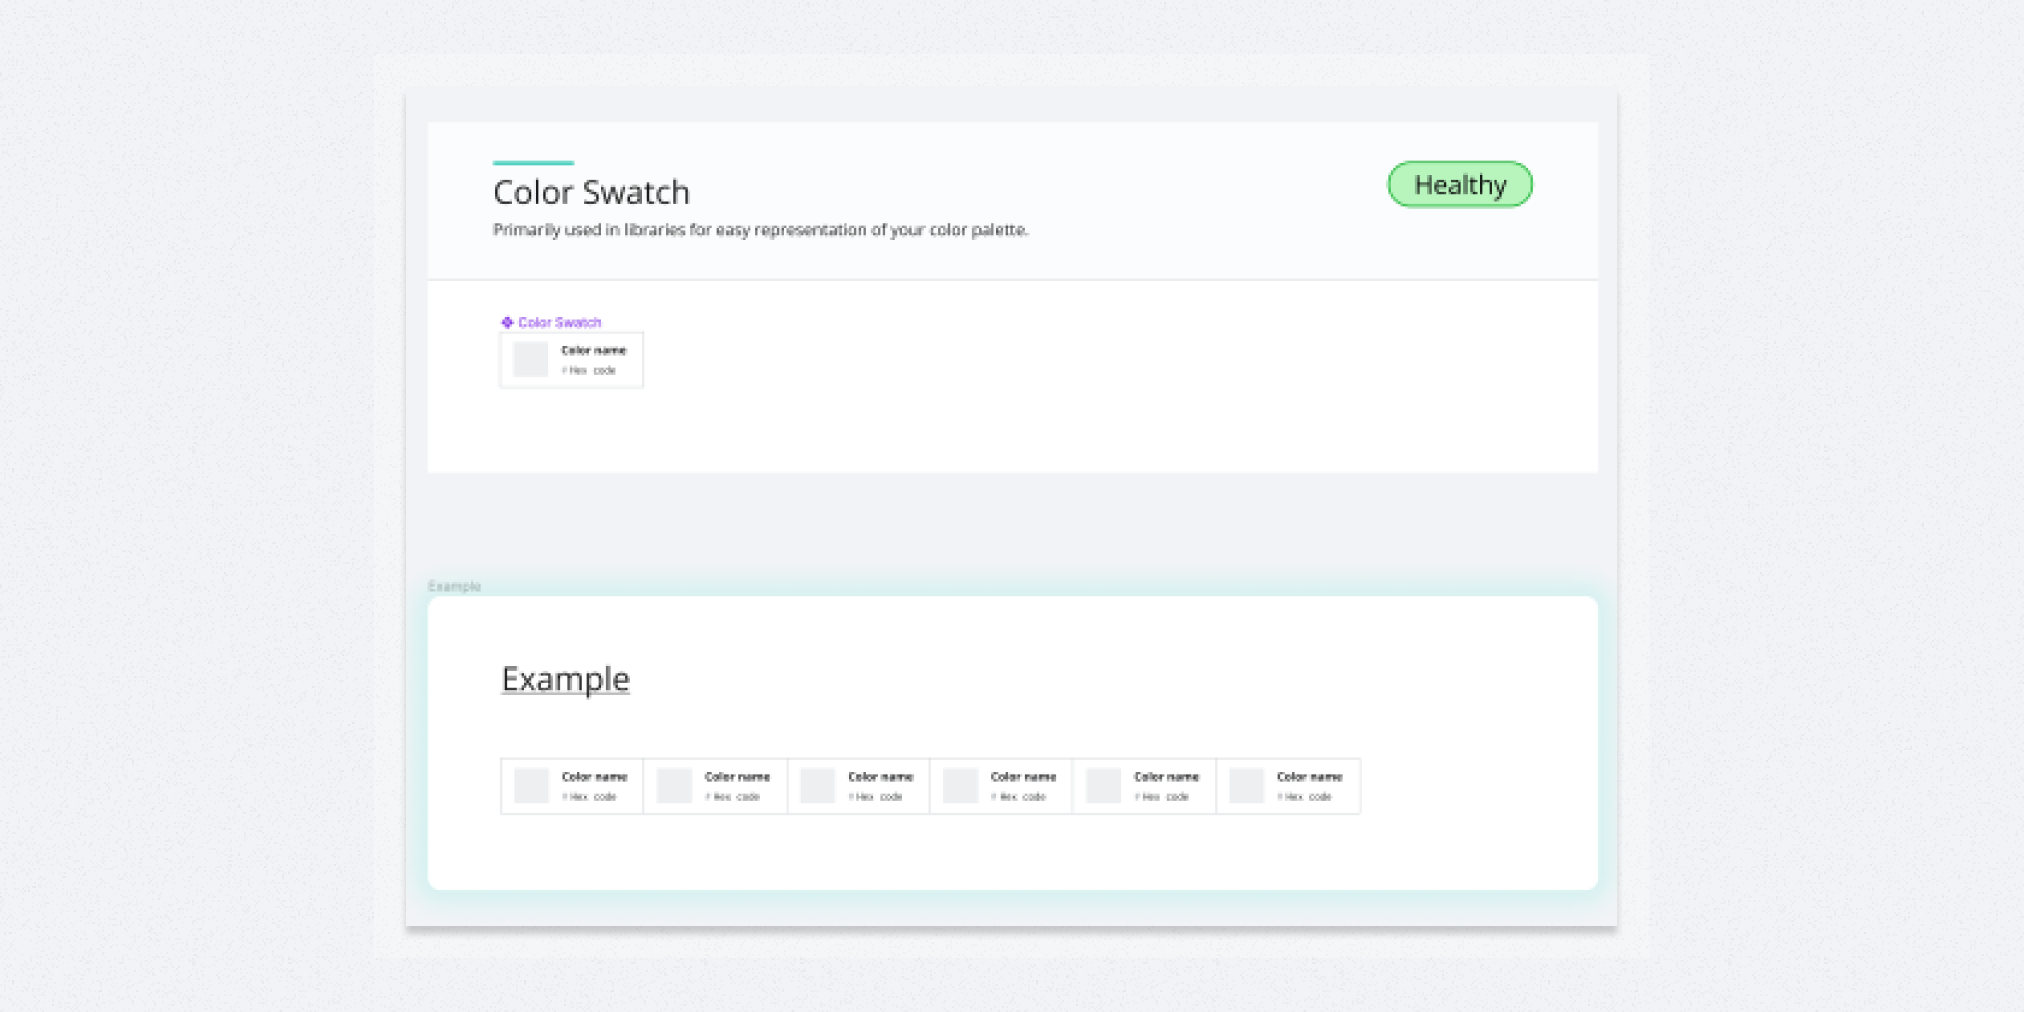The image size is (2024, 1012).
Task: Select the Color Swatch page title
Action: (x=591, y=192)
